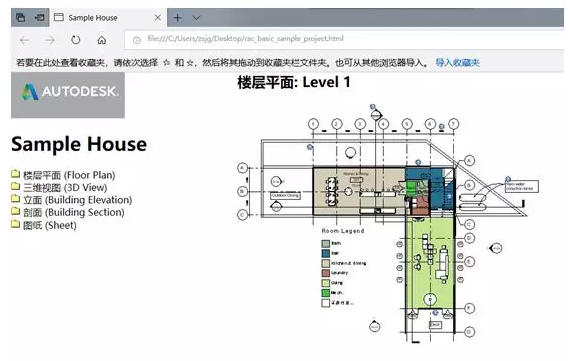Go forward with the forward arrow
This screenshot has width=571, height=361.
(50, 40)
